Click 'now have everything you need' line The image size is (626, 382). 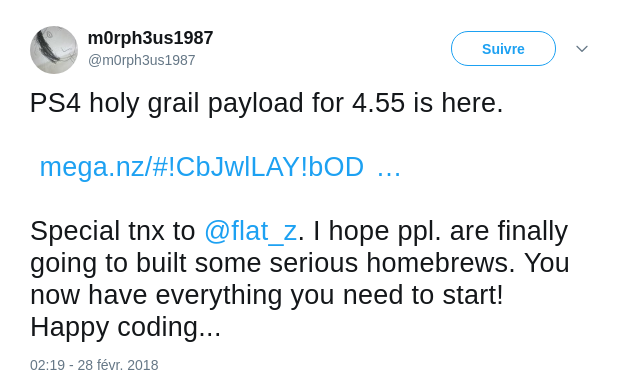coord(266,295)
